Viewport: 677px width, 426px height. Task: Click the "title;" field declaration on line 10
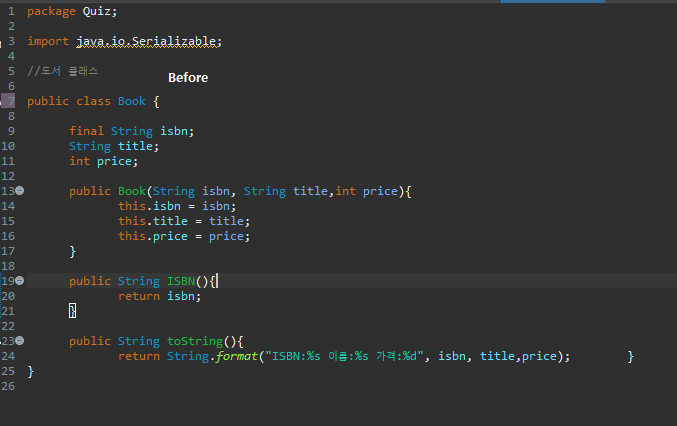[x=139, y=146]
